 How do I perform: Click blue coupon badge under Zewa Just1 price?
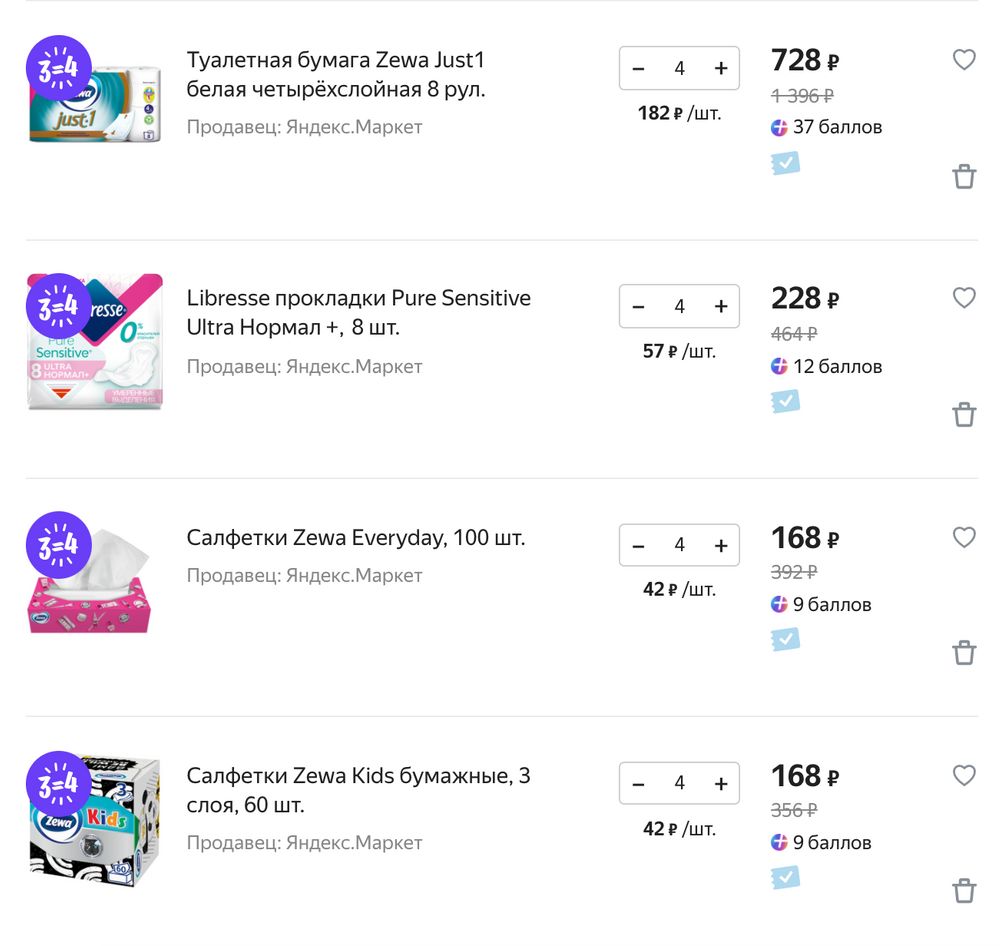tap(785, 163)
